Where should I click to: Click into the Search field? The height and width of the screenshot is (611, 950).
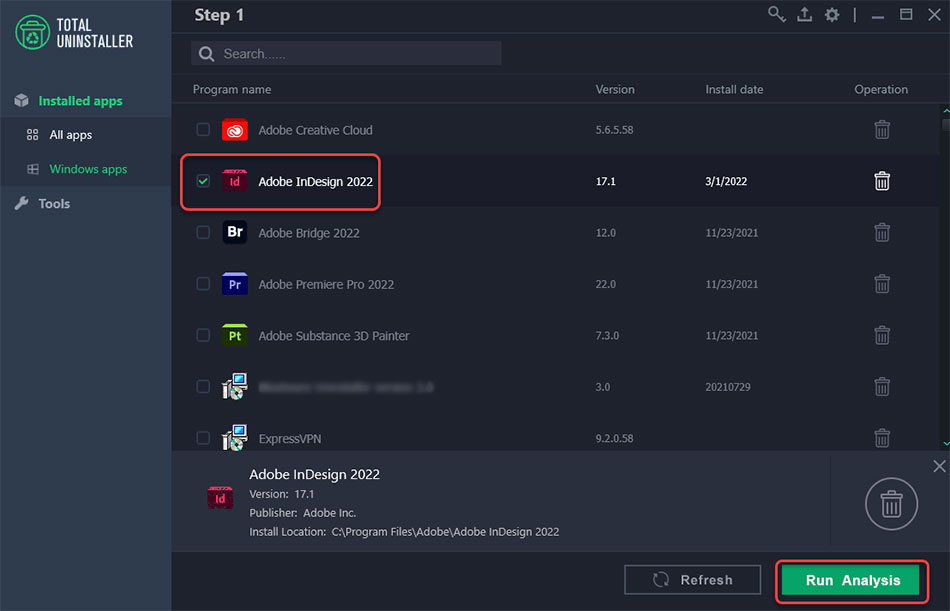pos(346,54)
